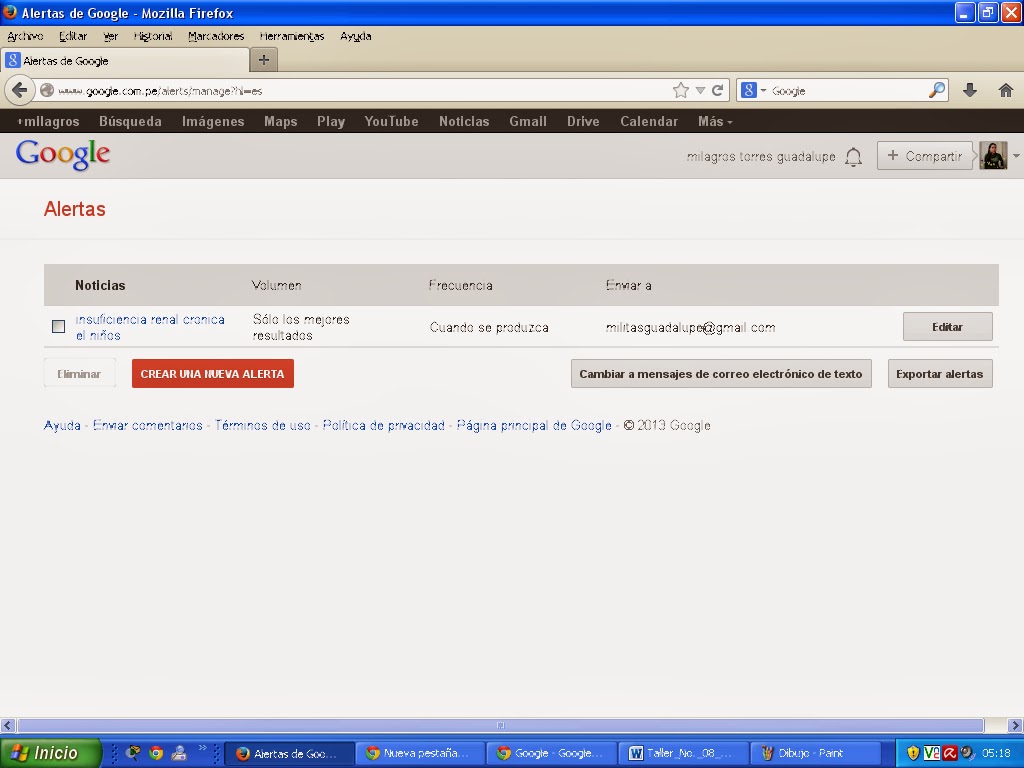Open Calendar in the Google bar
This screenshot has width=1024, height=768.
649,121
